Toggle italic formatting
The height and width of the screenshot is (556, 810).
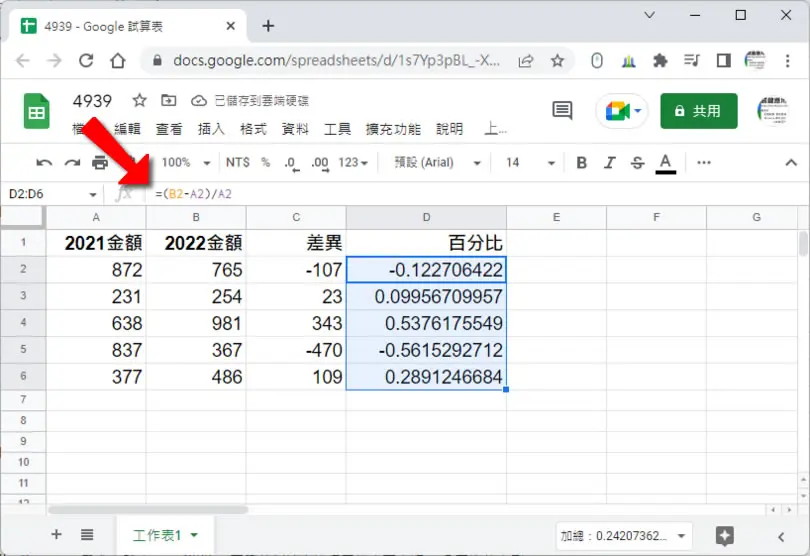tap(610, 163)
